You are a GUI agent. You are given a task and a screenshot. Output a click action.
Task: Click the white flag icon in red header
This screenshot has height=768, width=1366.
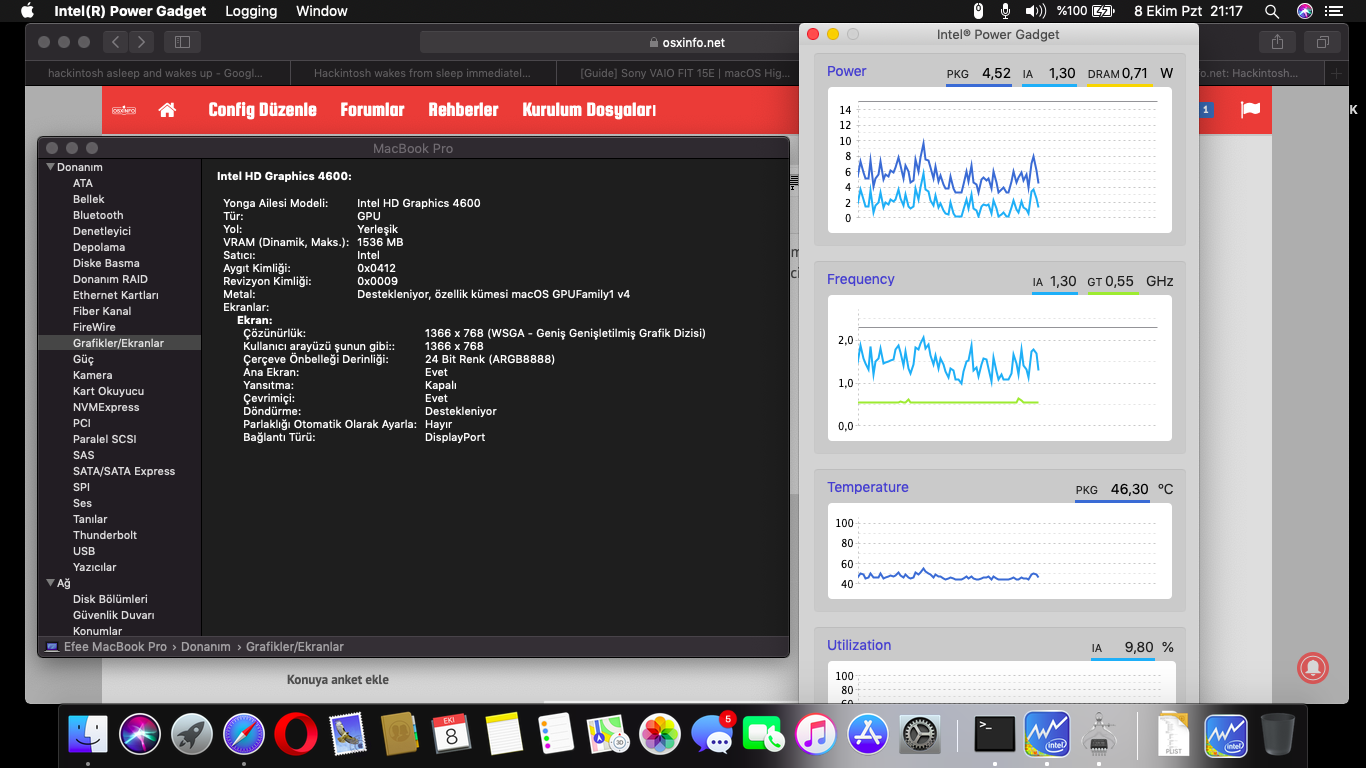[1250, 110]
